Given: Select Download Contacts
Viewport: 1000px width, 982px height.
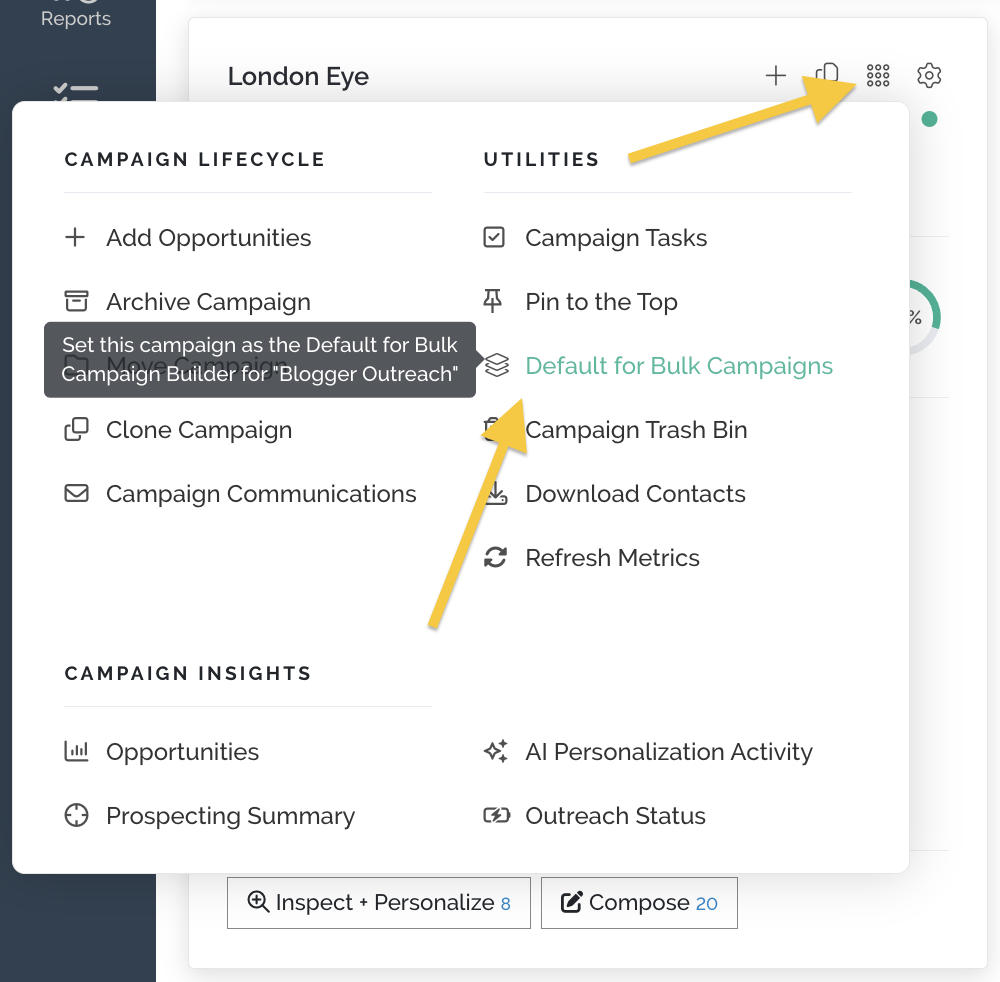Looking at the screenshot, I should click(636, 494).
